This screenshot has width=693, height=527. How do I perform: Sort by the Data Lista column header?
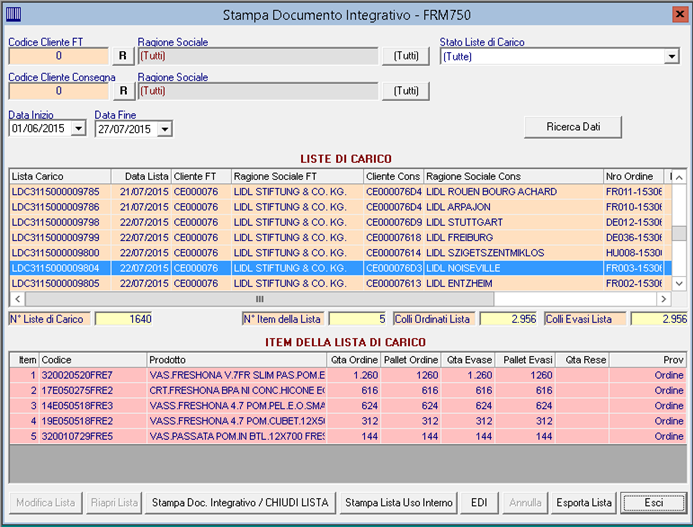(141, 176)
